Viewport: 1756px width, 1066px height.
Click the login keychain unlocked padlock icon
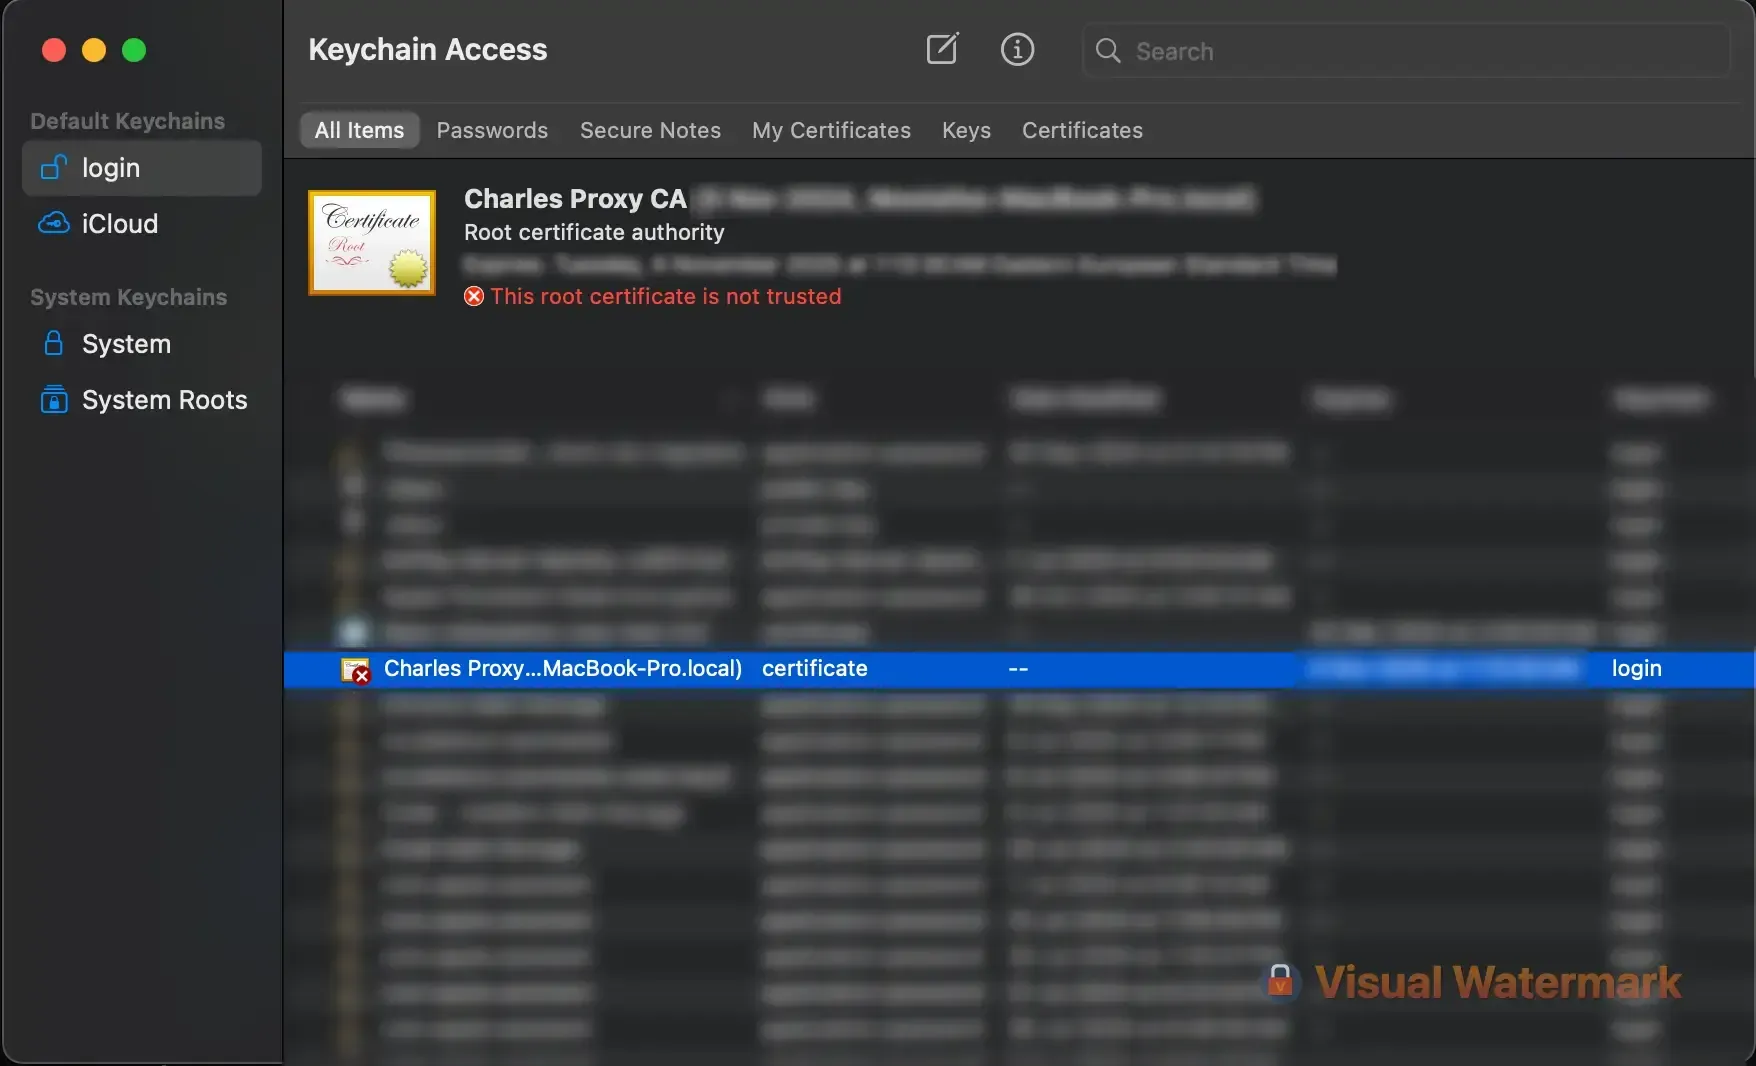[52, 167]
